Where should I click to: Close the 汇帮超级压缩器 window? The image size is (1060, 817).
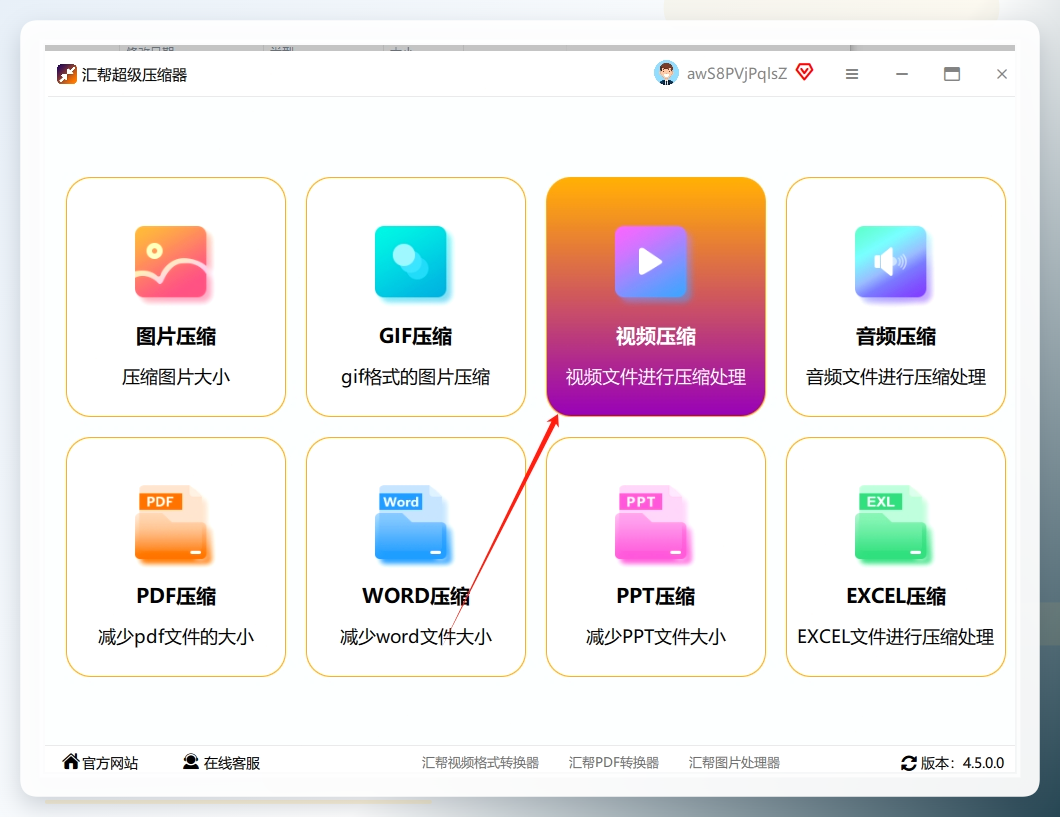(x=1002, y=74)
